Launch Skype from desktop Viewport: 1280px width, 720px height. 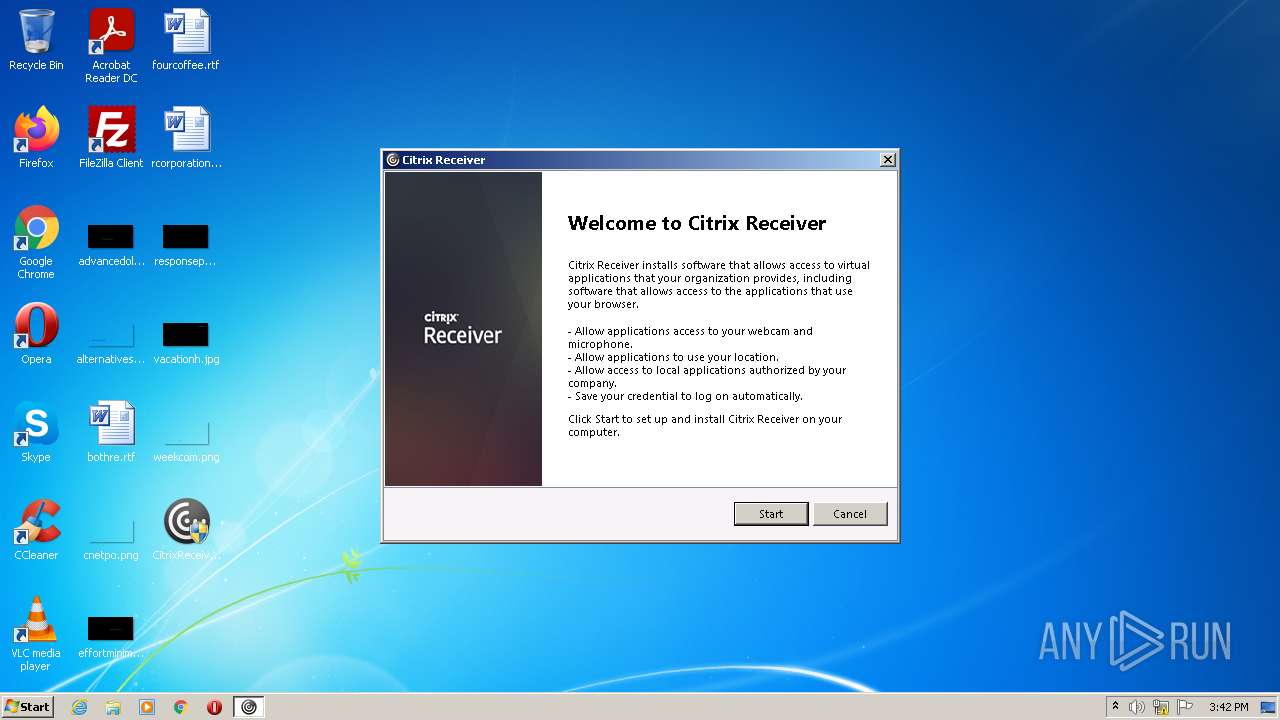36,432
